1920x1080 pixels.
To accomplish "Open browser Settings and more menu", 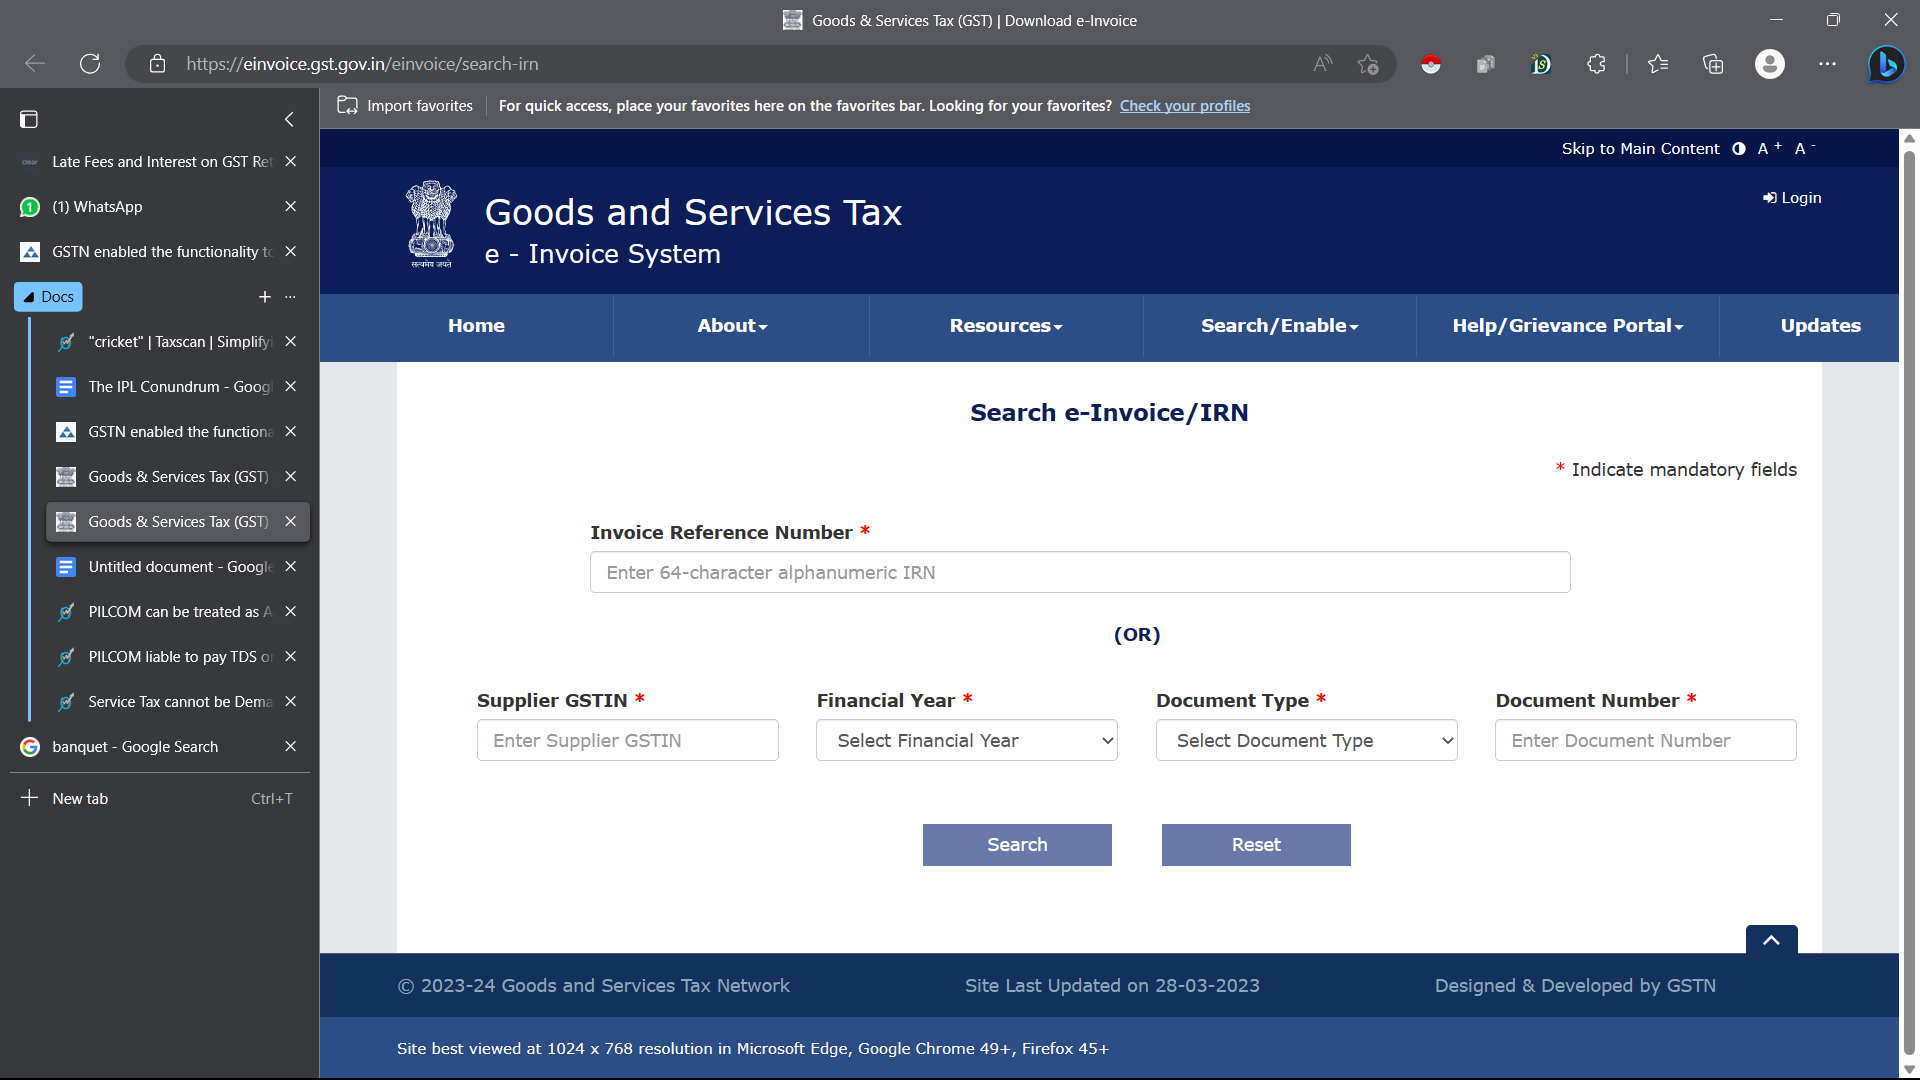I will pyautogui.click(x=1827, y=64).
